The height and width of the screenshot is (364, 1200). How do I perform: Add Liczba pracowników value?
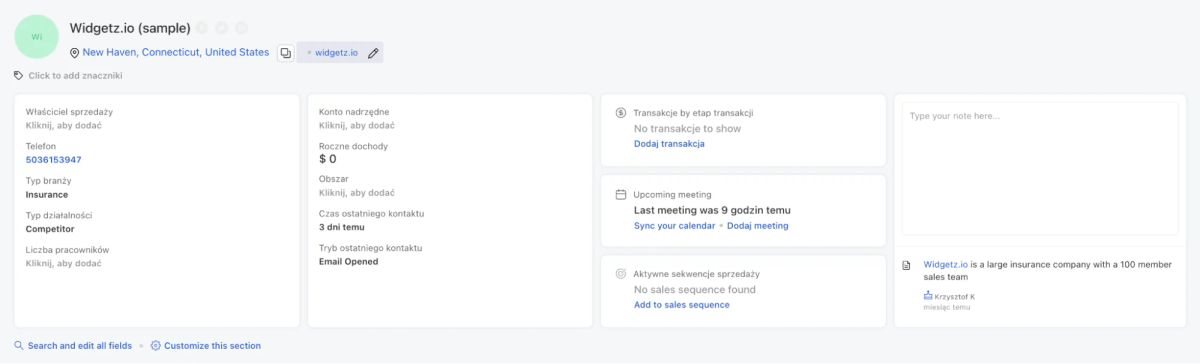pos(63,263)
